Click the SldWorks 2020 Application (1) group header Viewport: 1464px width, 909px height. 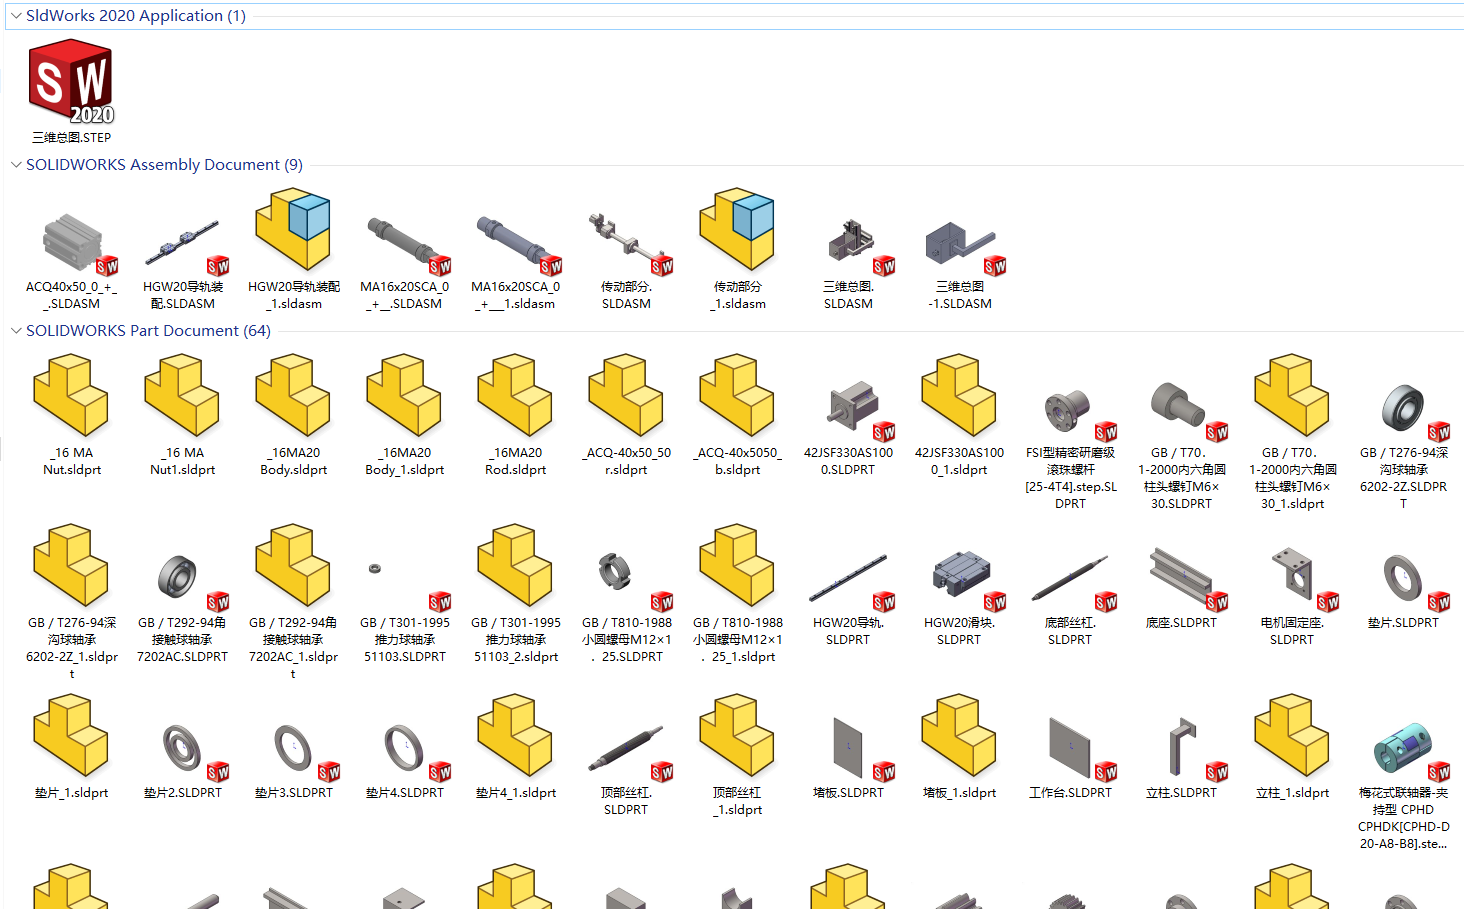[x=136, y=16]
